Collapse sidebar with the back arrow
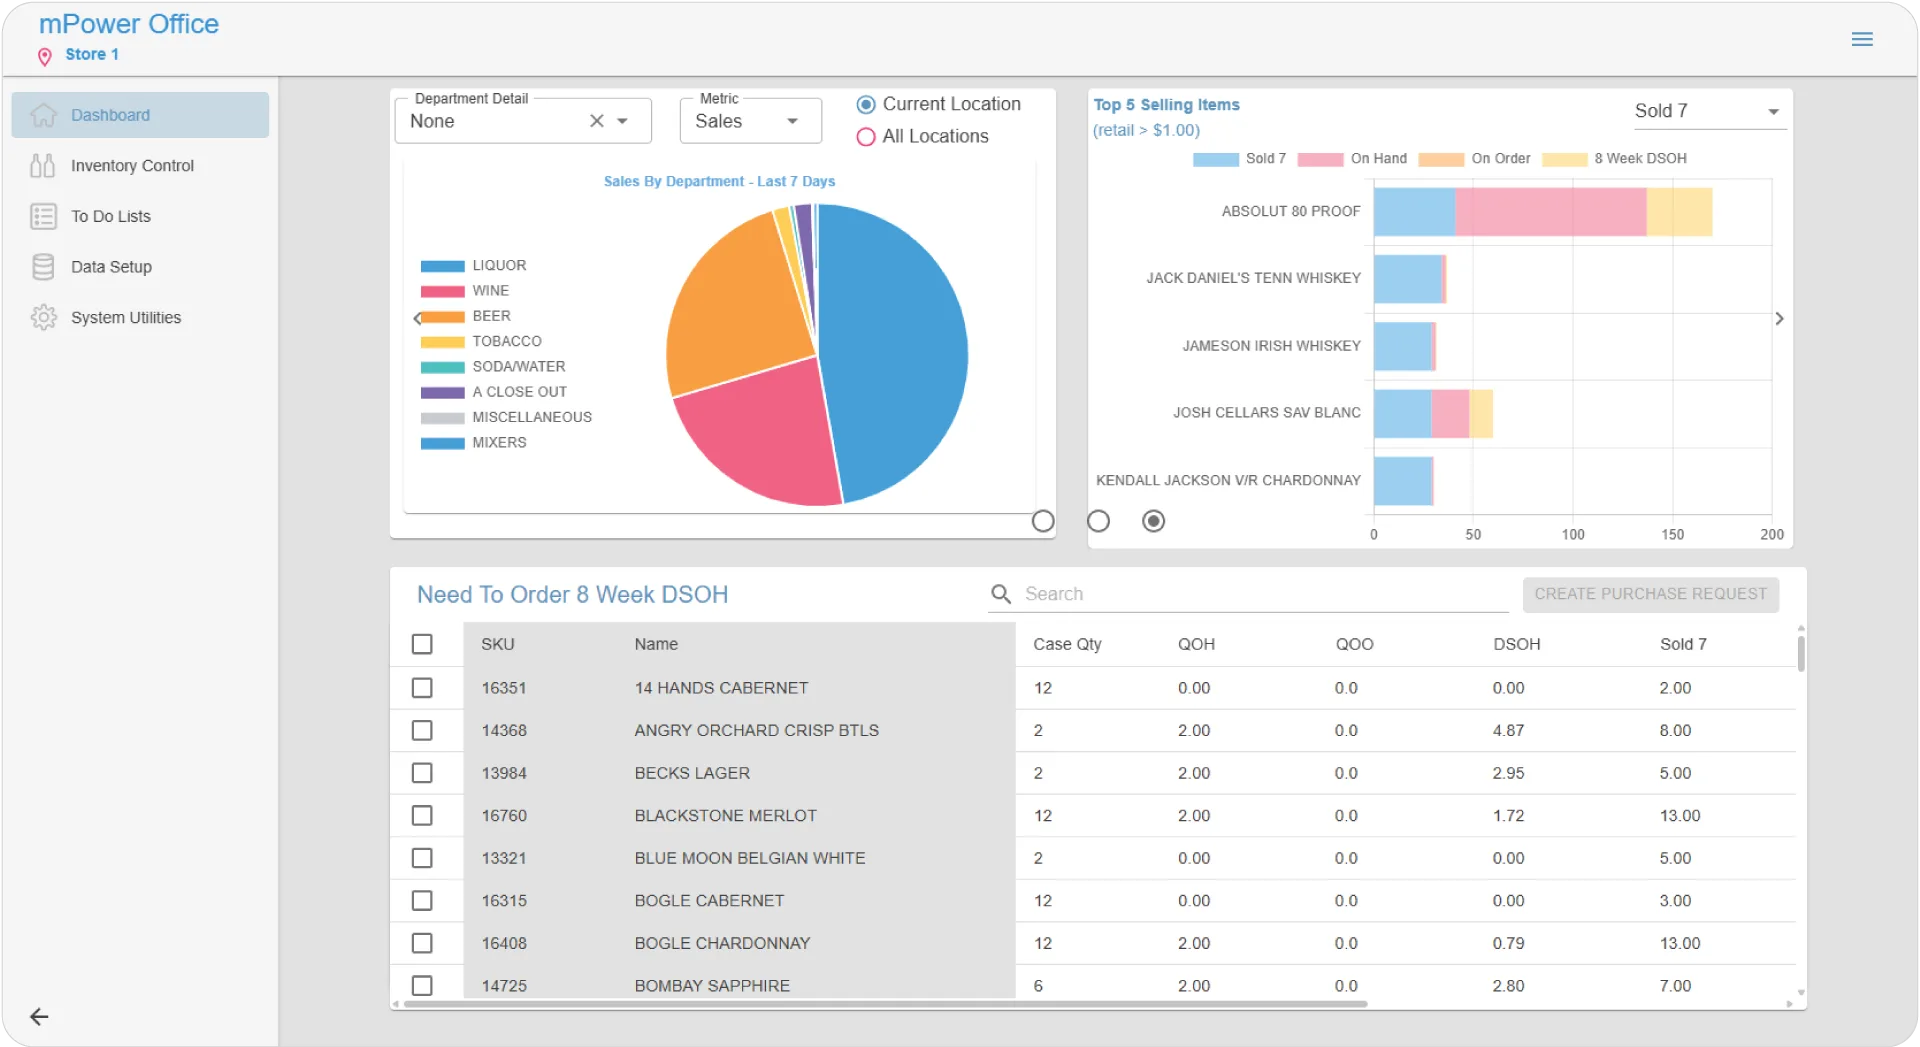 (x=39, y=1017)
